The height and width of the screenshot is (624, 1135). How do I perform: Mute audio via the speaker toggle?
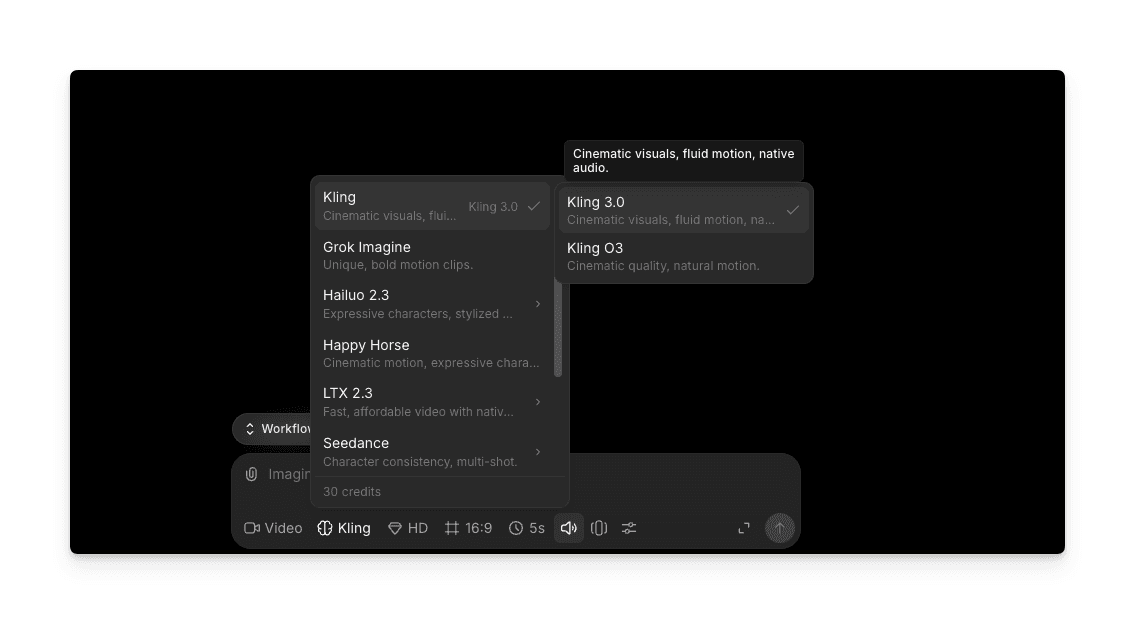pos(569,528)
